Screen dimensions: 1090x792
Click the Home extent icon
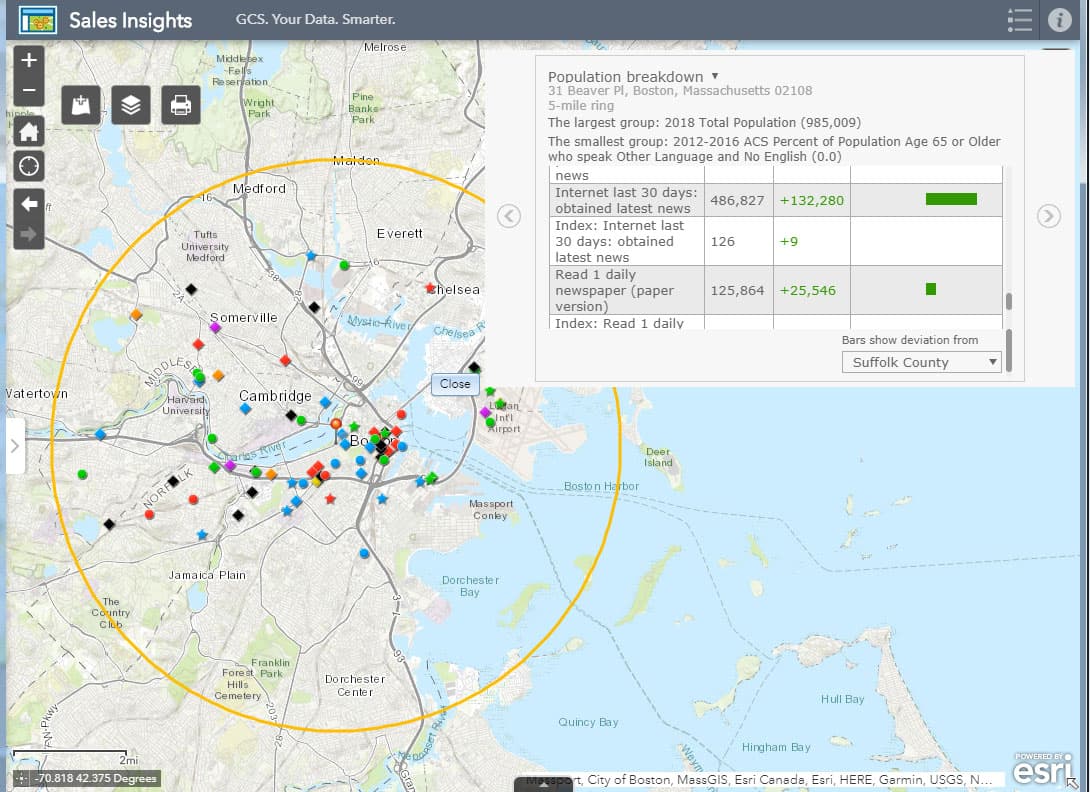click(x=27, y=131)
